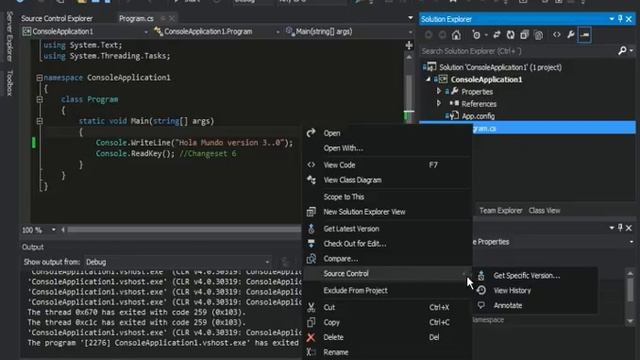Click the Forward arrow in Solution Explorer toolbar
The height and width of the screenshot is (360, 640).
click(442, 35)
